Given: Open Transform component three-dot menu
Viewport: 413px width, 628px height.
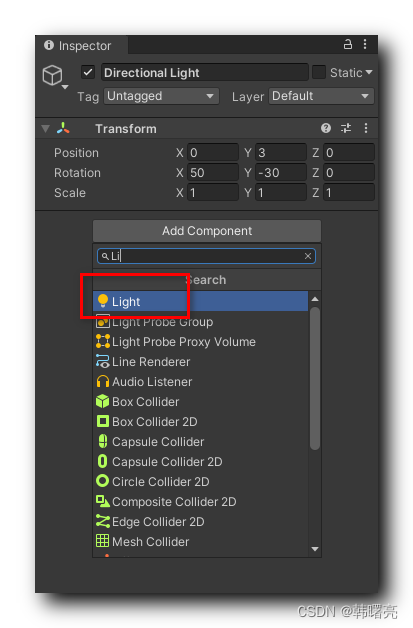Looking at the screenshot, I should (366, 128).
